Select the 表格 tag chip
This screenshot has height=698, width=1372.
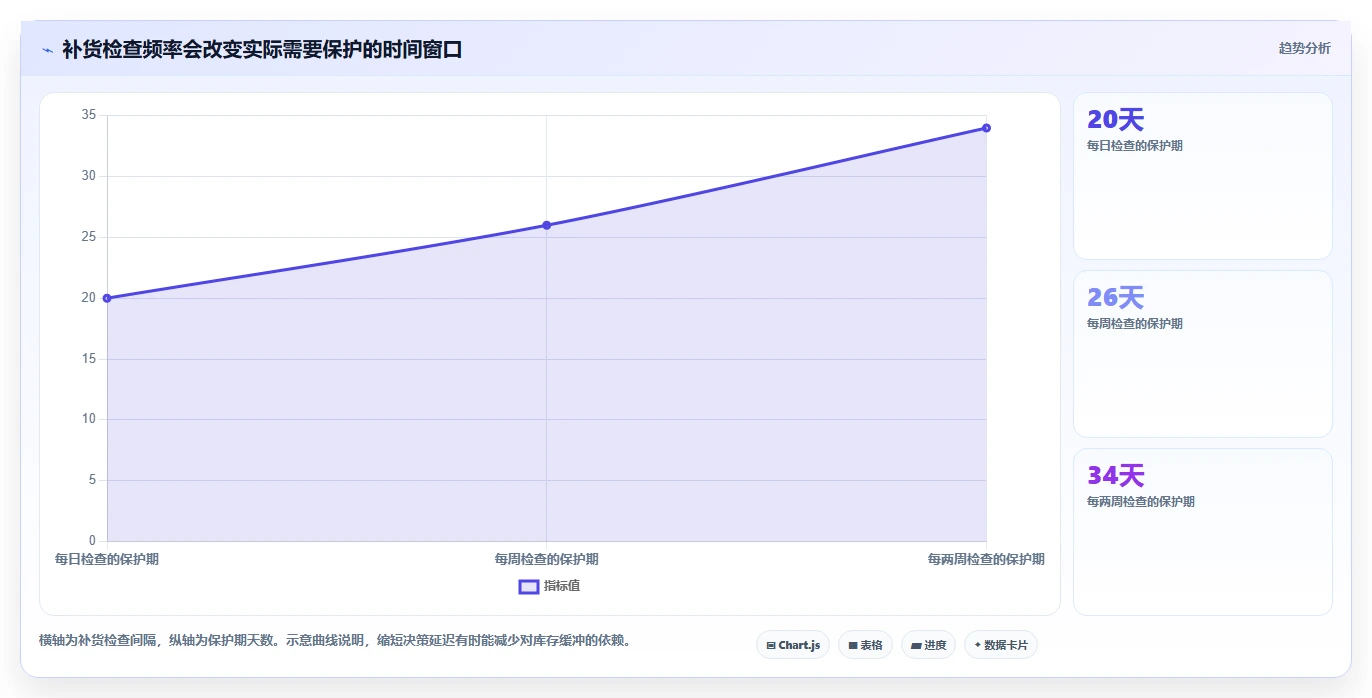[865, 645]
